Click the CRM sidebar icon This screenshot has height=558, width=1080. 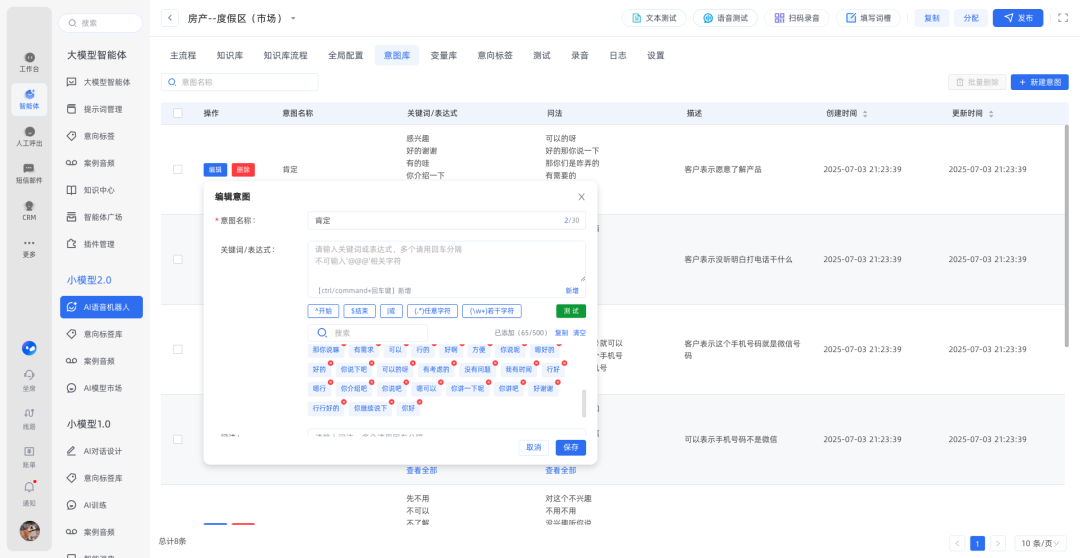(x=29, y=208)
